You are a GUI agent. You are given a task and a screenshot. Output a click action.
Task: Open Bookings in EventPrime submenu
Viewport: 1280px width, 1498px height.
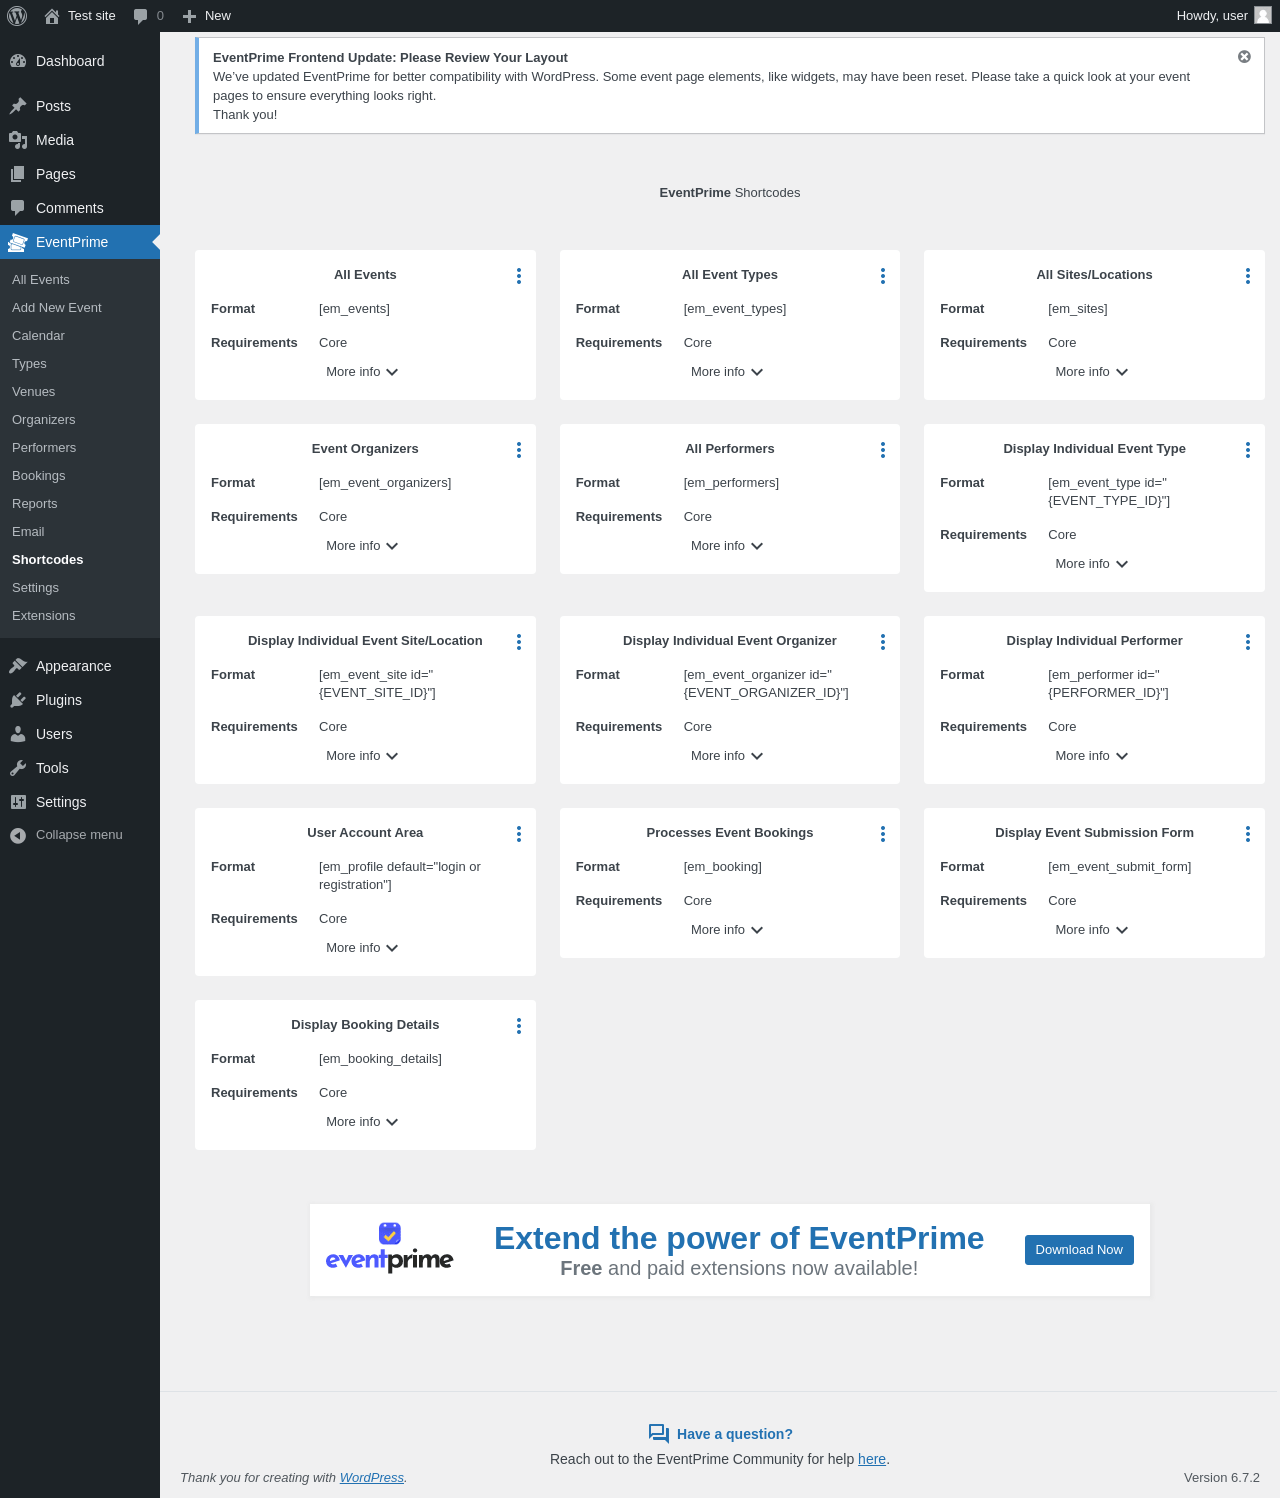[x=39, y=476]
